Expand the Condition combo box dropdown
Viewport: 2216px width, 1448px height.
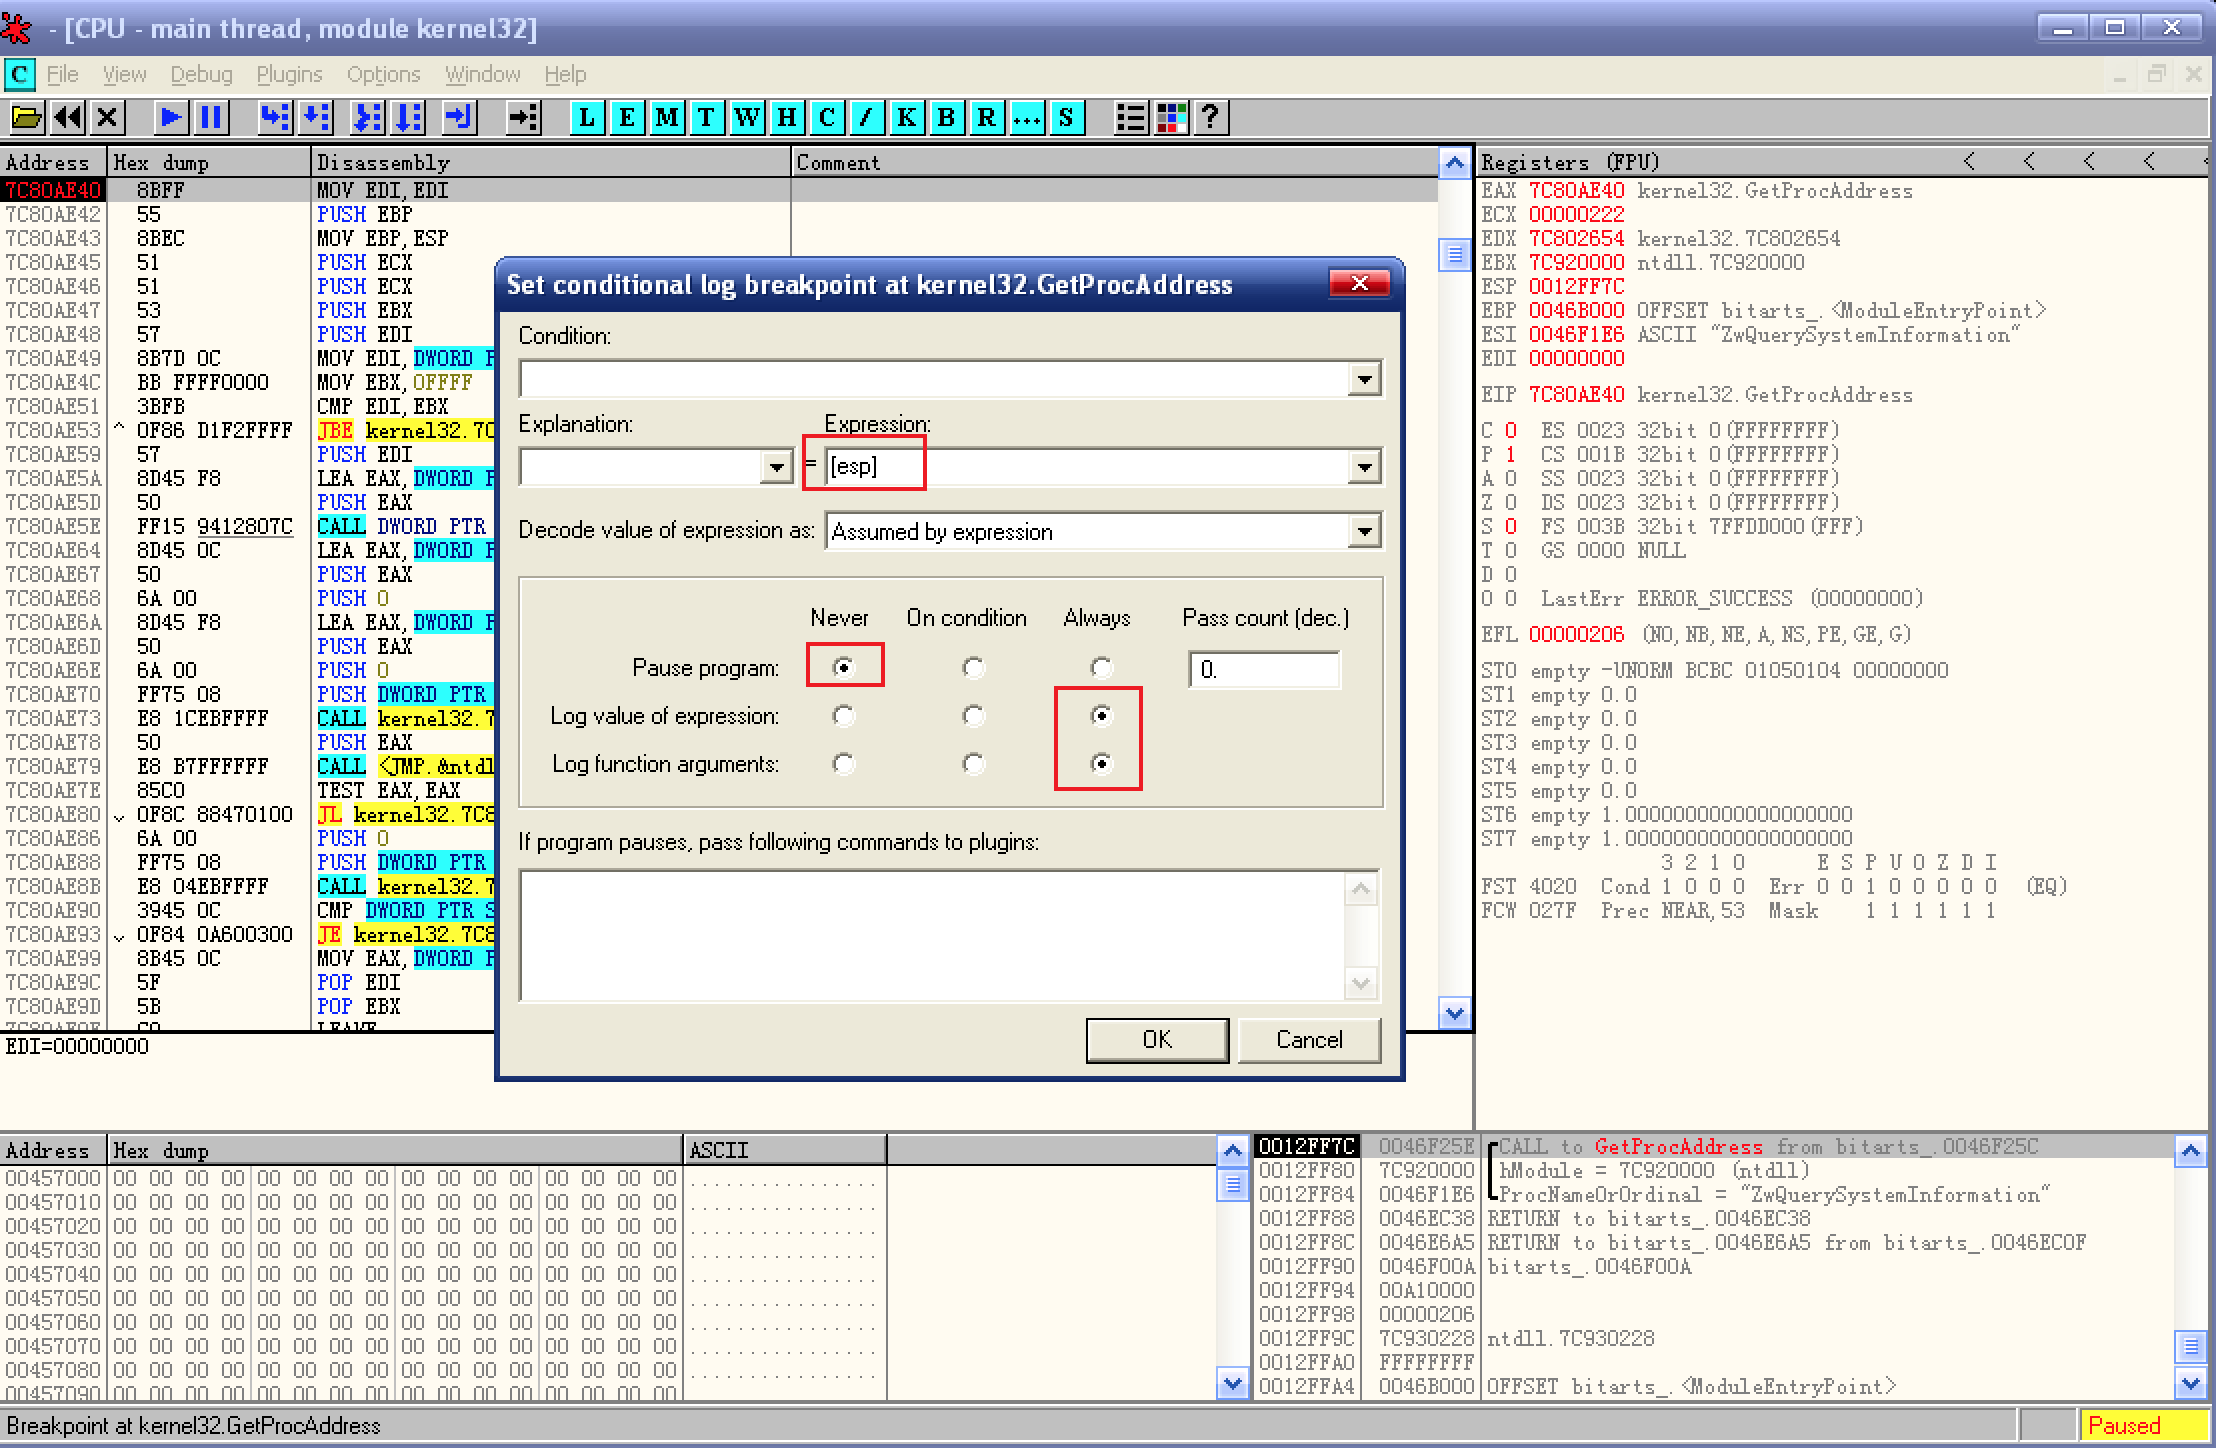click(x=1364, y=379)
